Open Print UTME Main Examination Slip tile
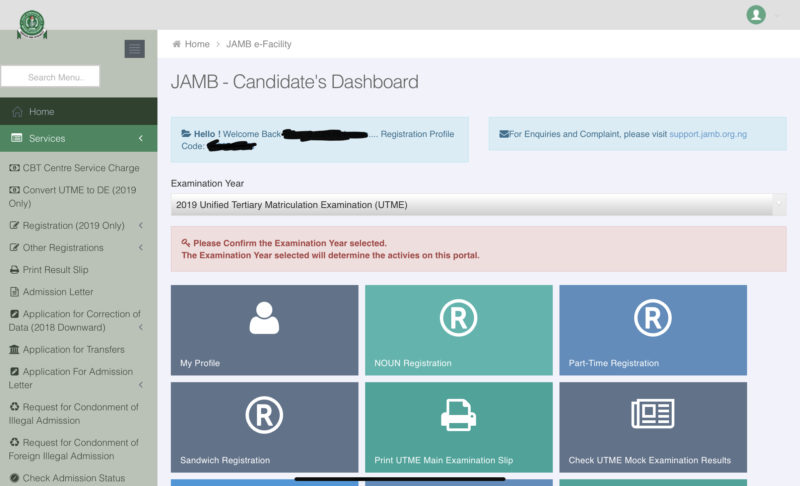Image resolution: width=800 pixels, height=486 pixels. [x=459, y=427]
